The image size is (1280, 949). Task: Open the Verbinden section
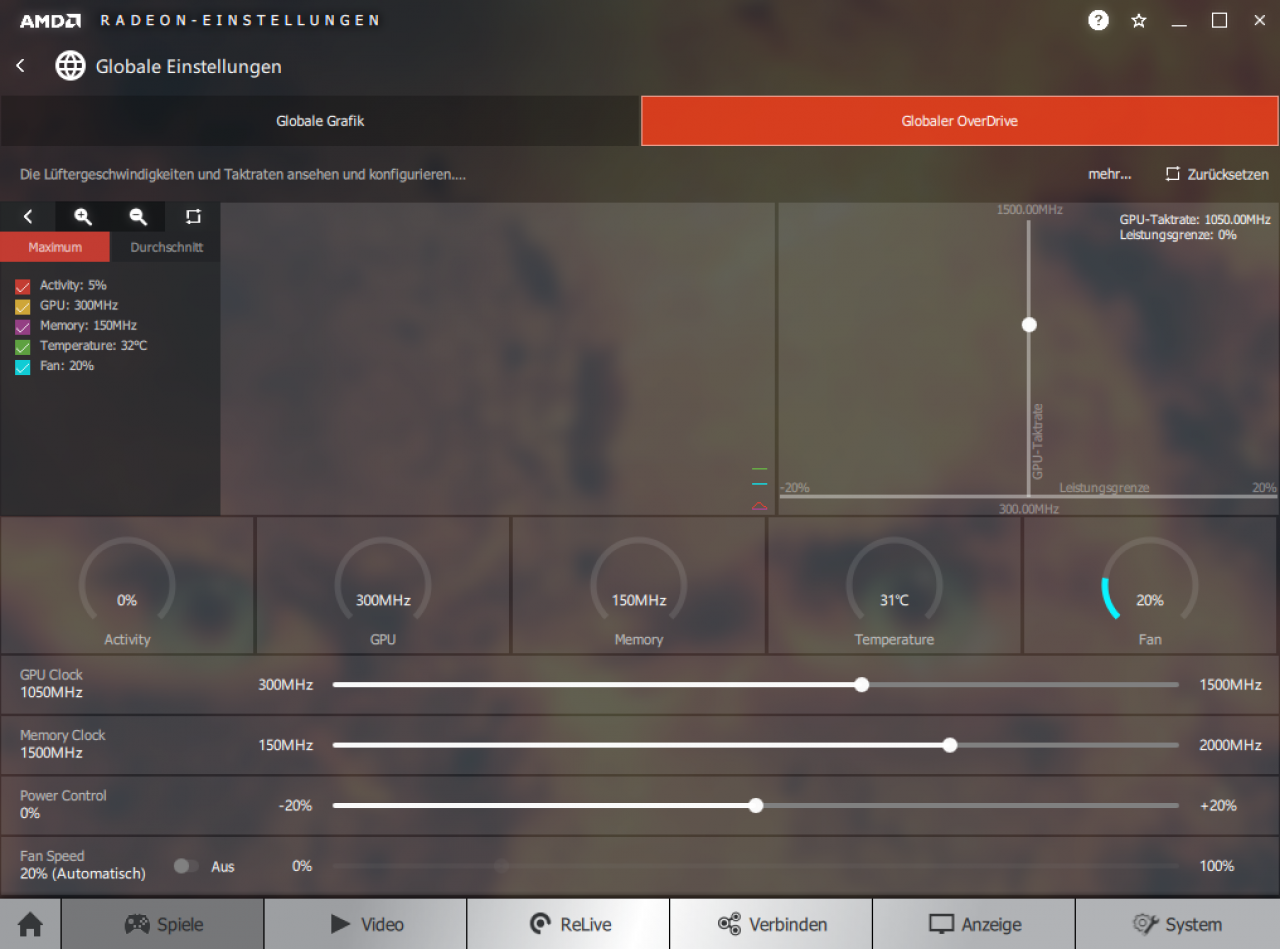(772, 924)
